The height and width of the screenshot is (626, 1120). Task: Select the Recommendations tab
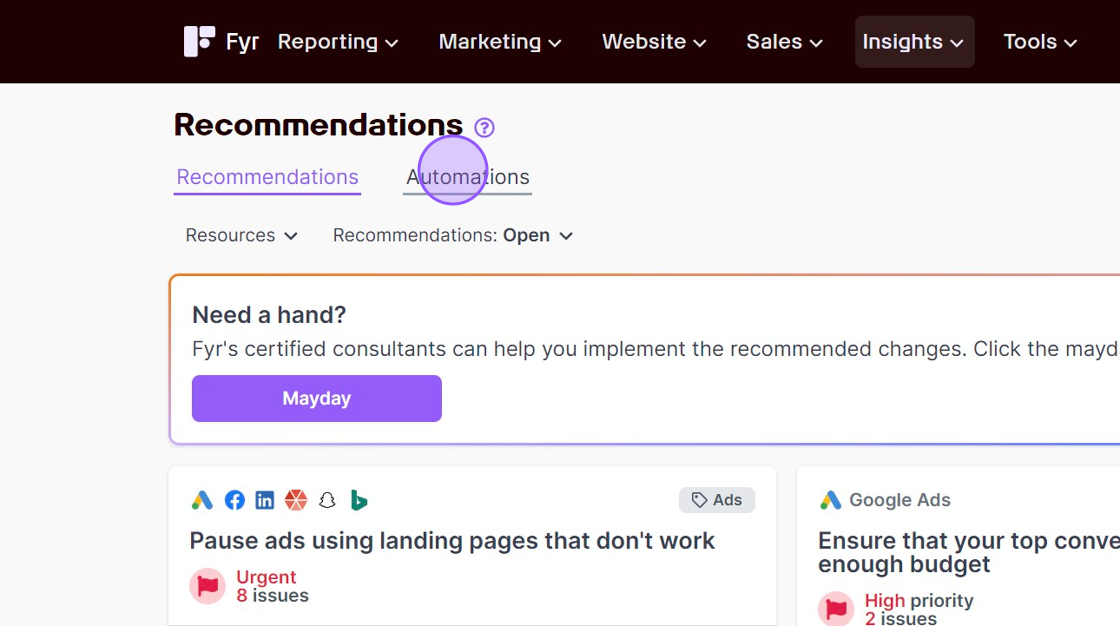(x=267, y=177)
